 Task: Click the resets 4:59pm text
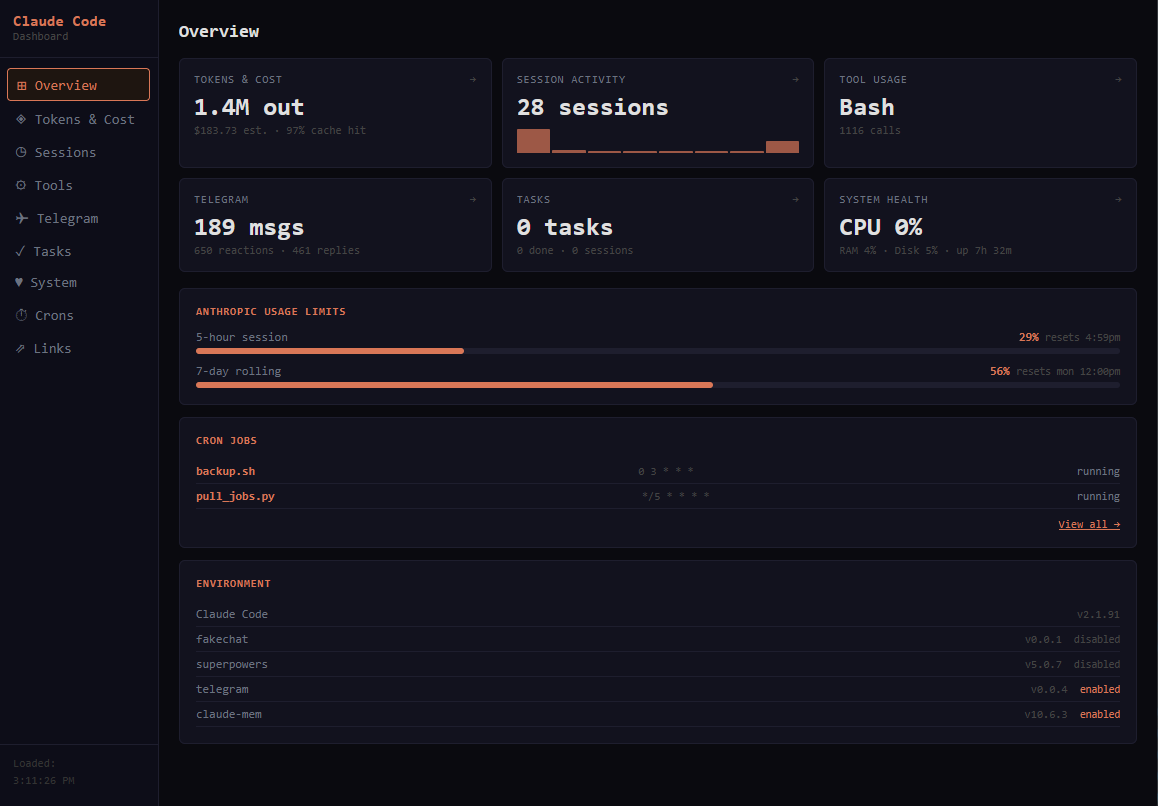click(1083, 337)
